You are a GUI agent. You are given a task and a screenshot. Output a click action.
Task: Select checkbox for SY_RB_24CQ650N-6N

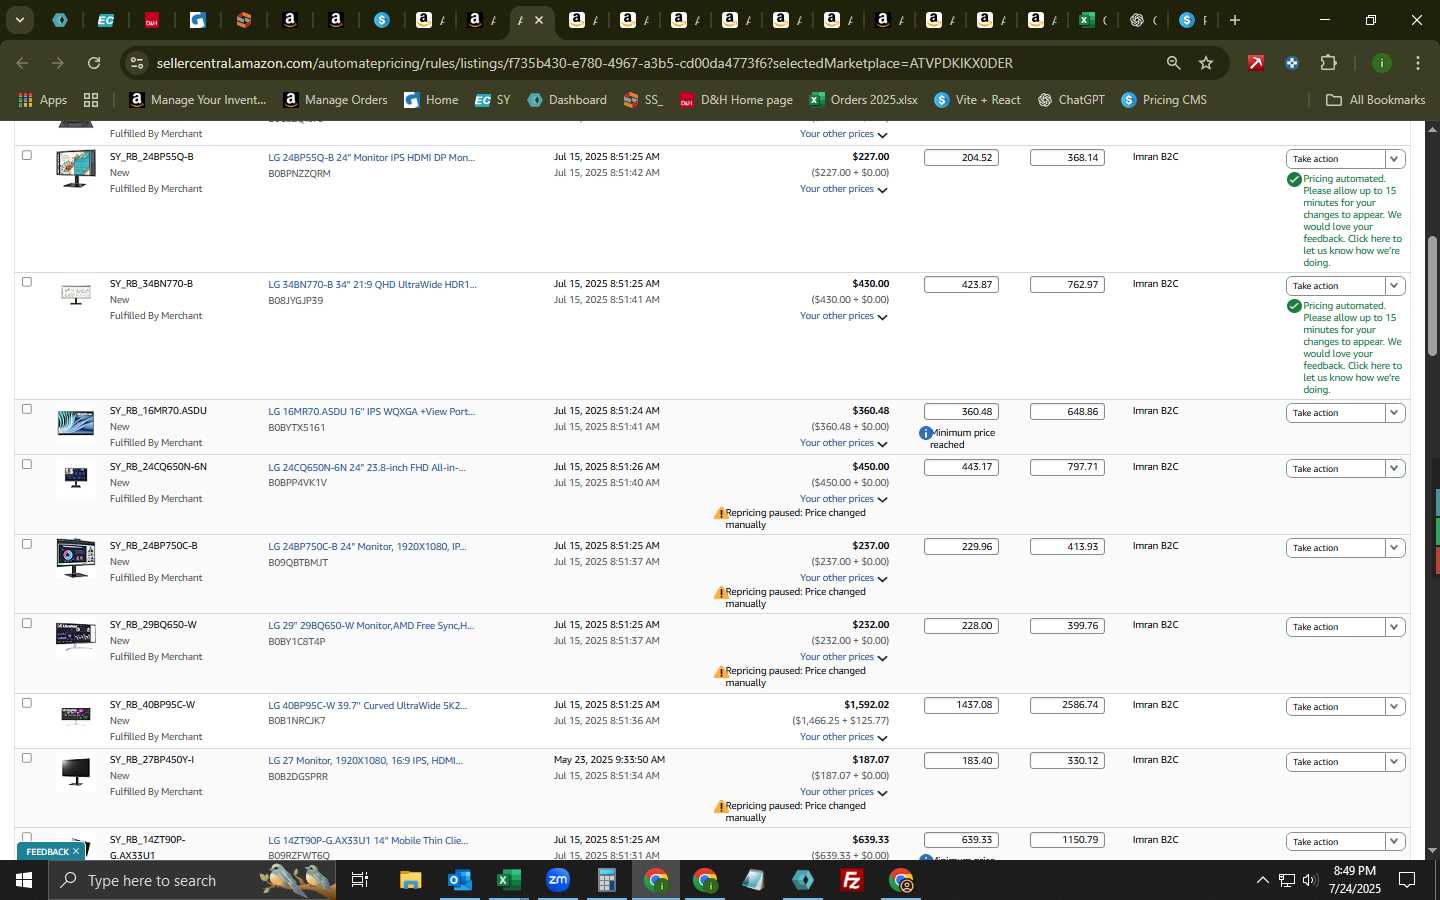[27, 464]
